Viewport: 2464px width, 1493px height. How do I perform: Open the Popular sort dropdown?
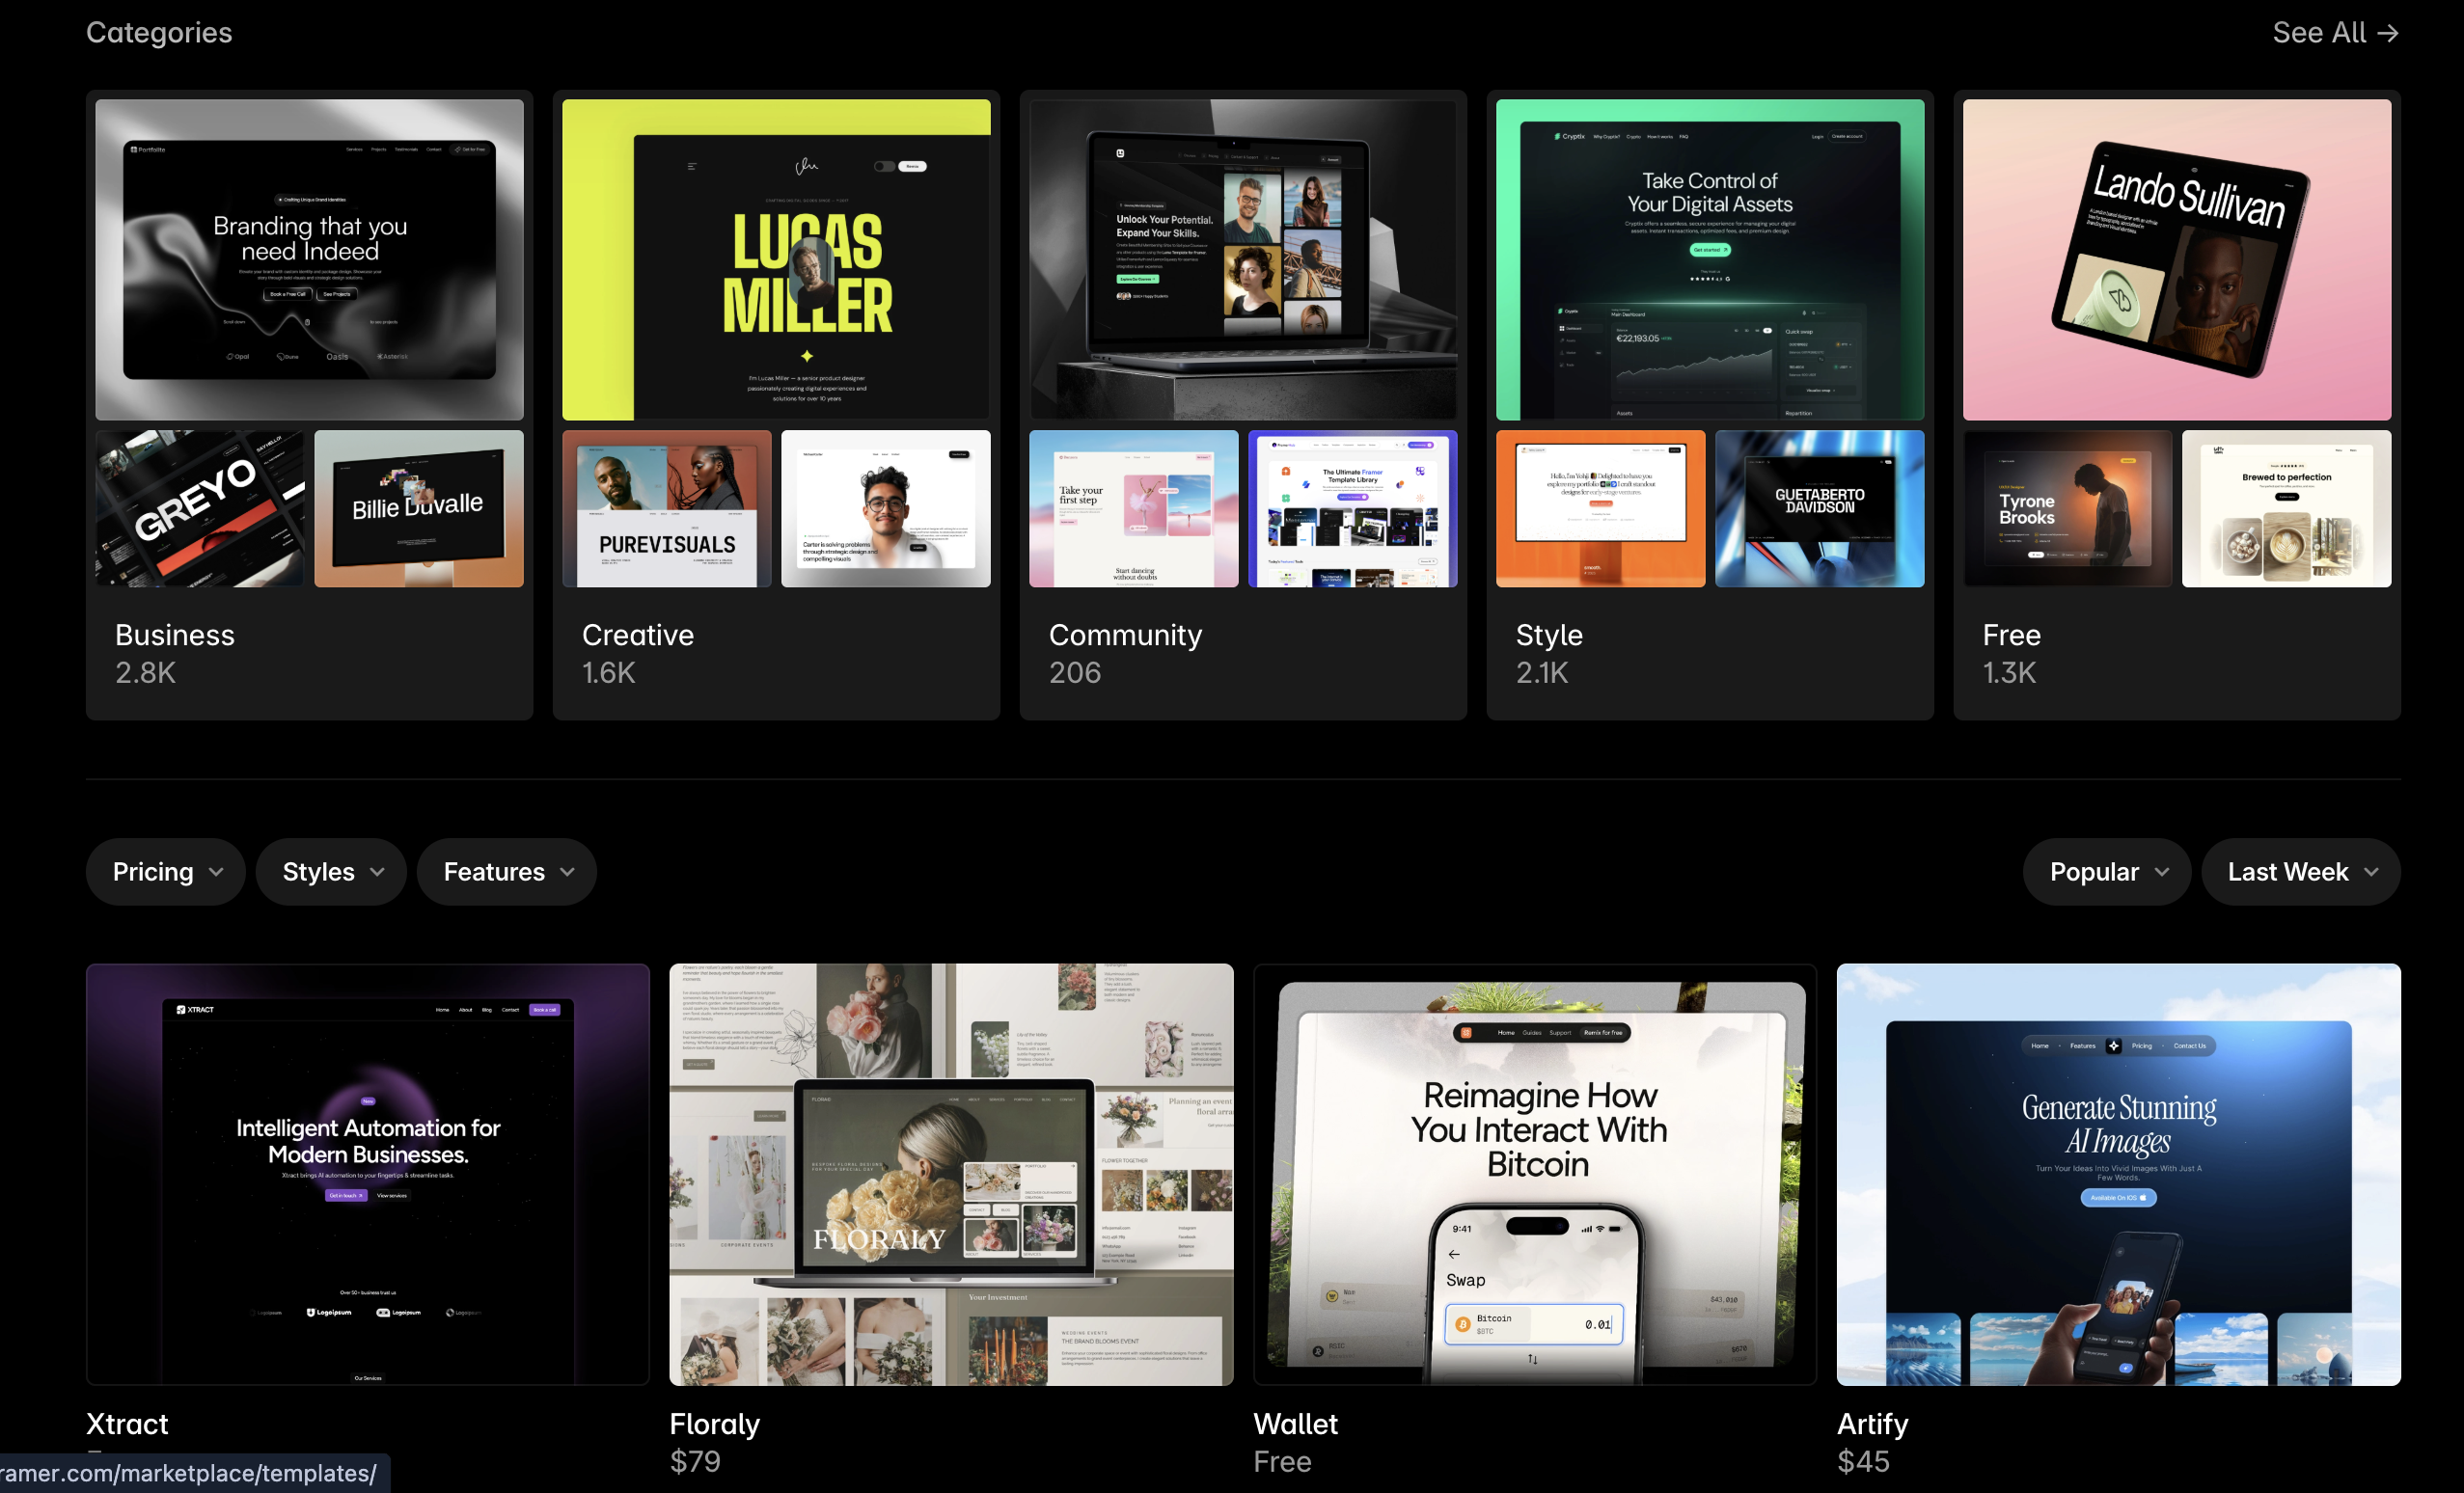pos(2106,872)
